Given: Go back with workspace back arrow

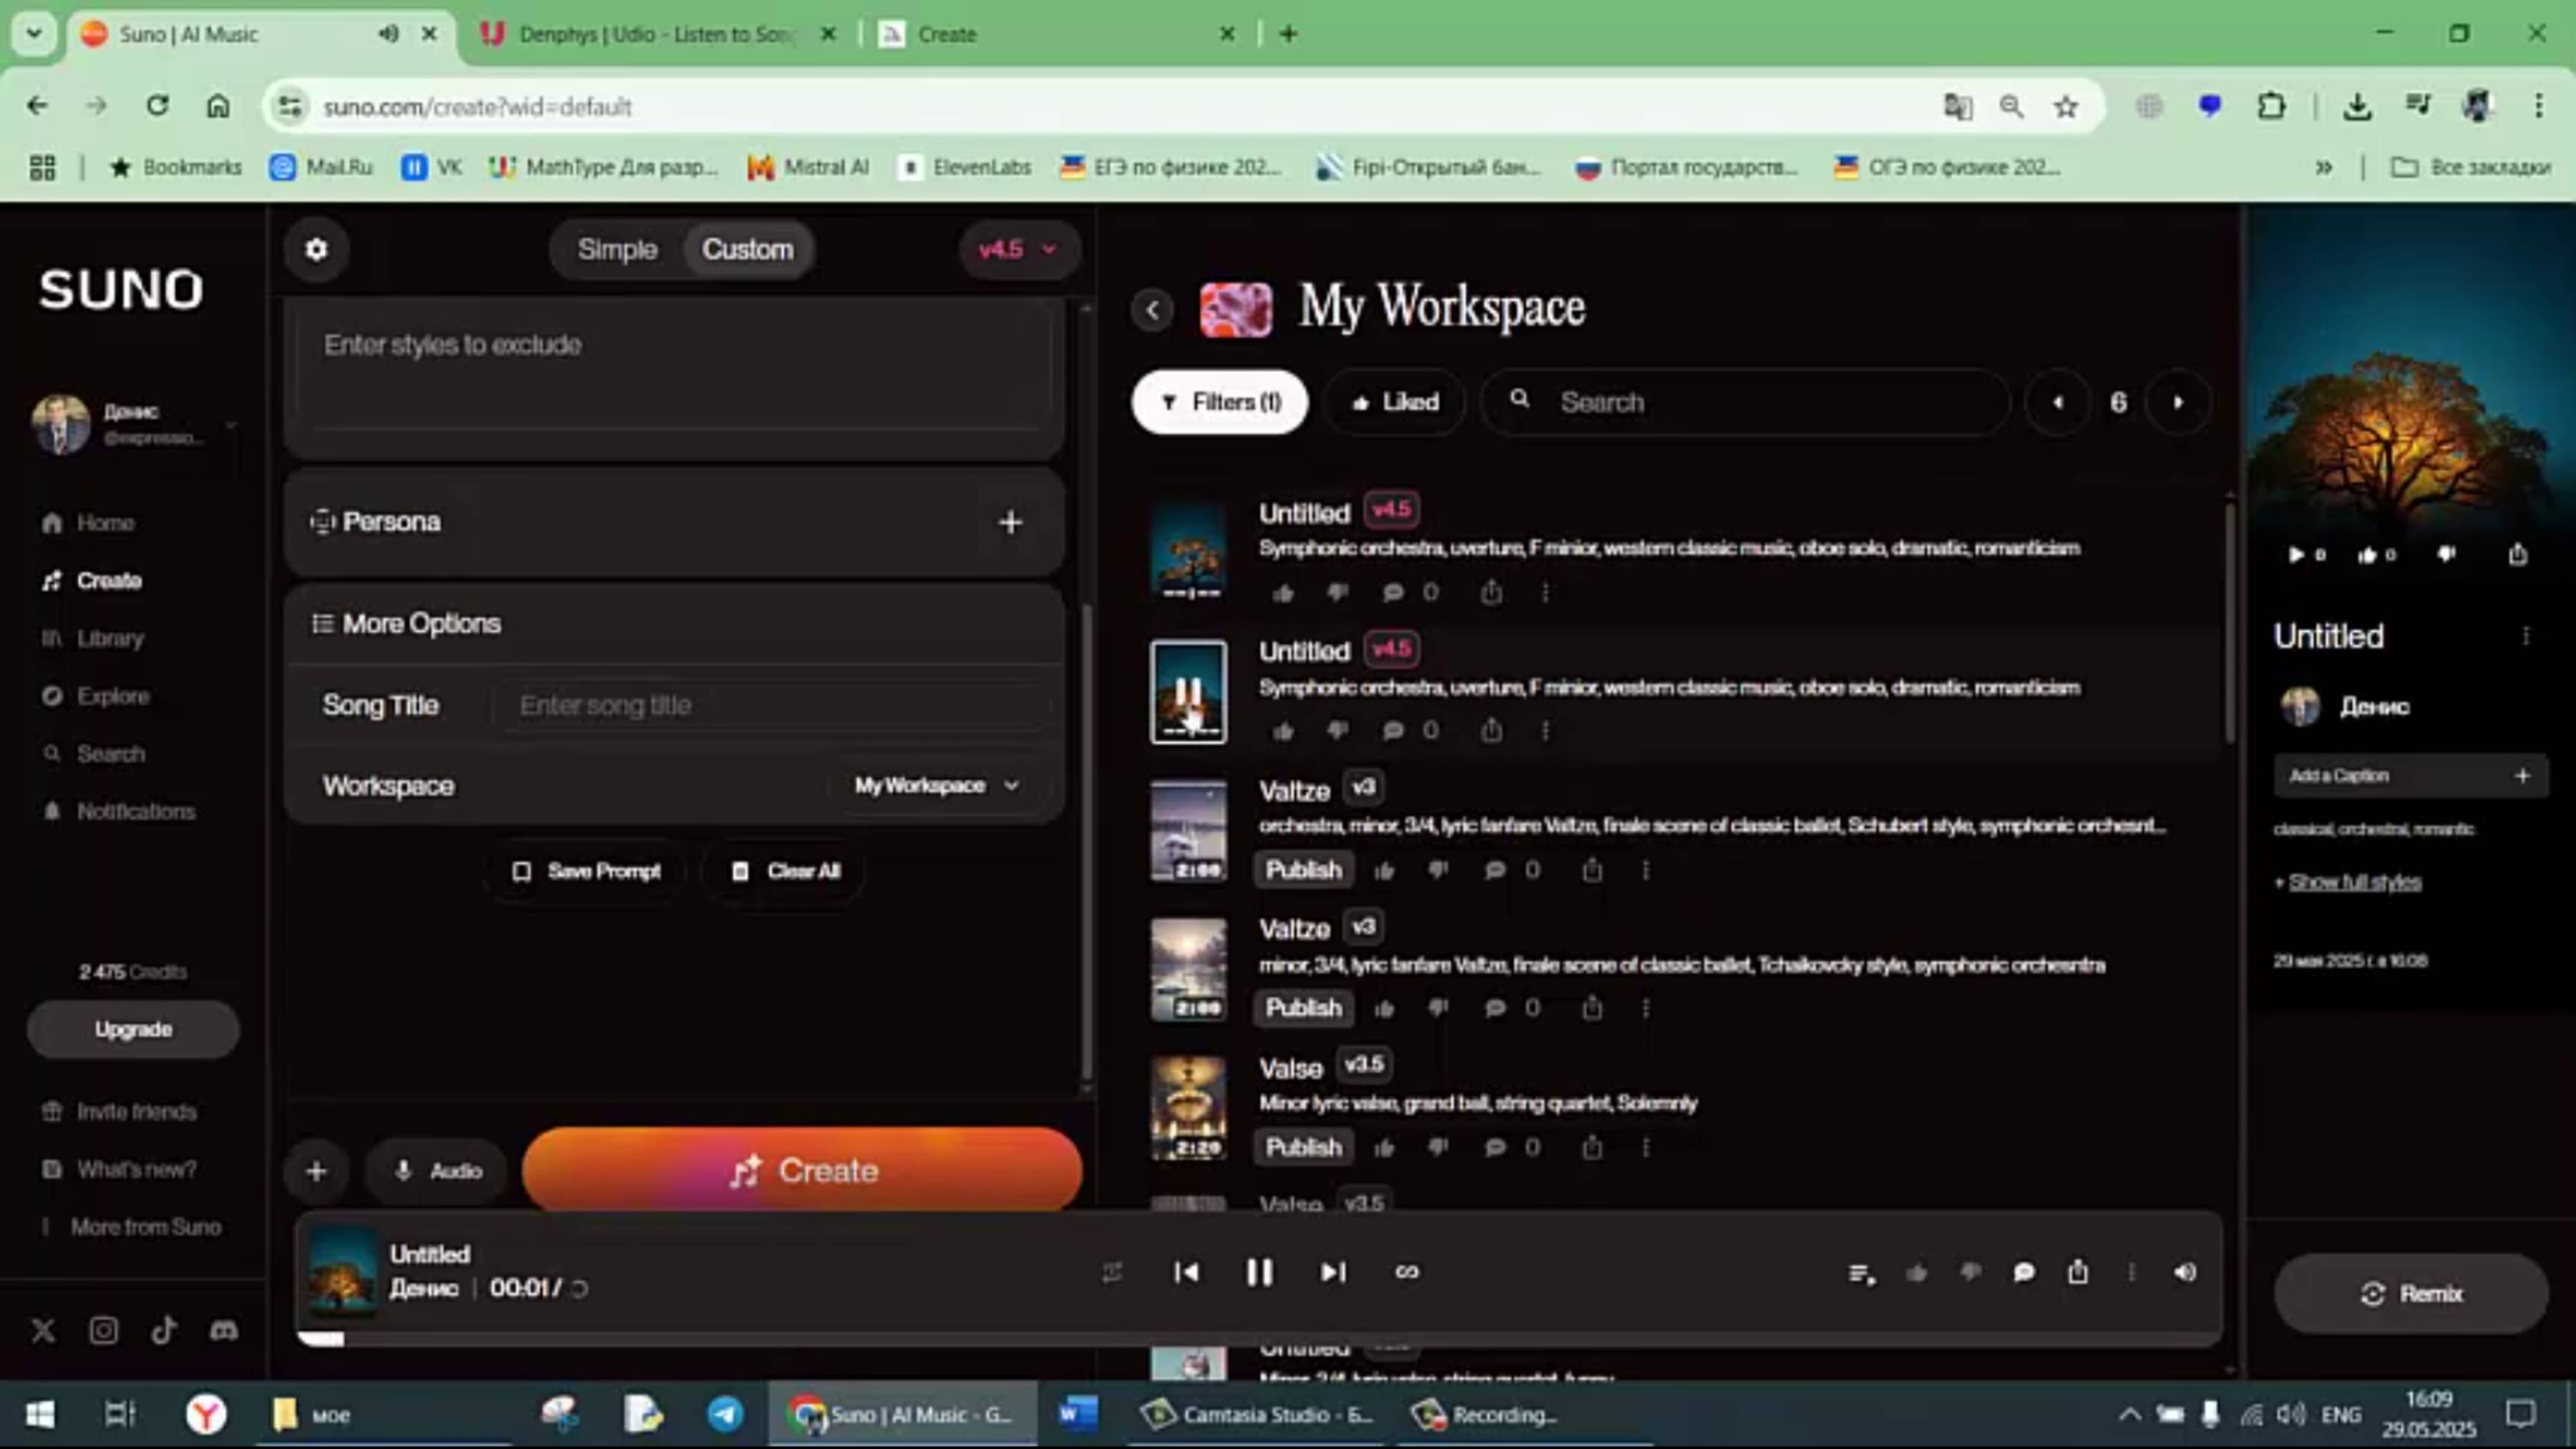Looking at the screenshot, I should coord(1153,310).
